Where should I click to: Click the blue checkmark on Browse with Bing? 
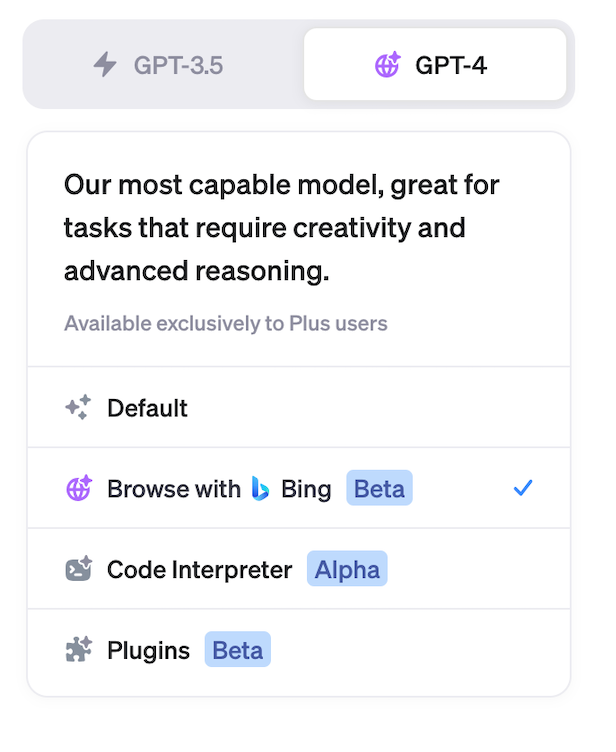click(522, 489)
